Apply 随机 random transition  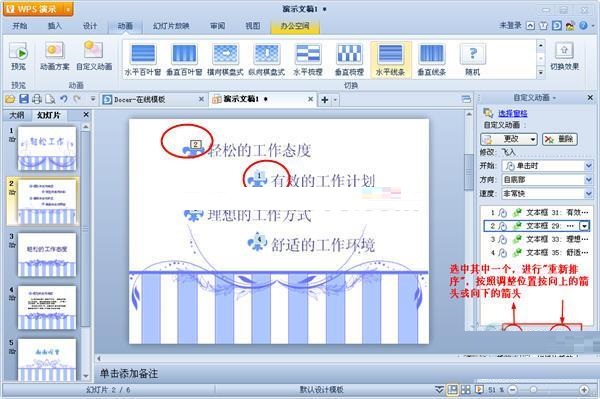tap(473, 60)
